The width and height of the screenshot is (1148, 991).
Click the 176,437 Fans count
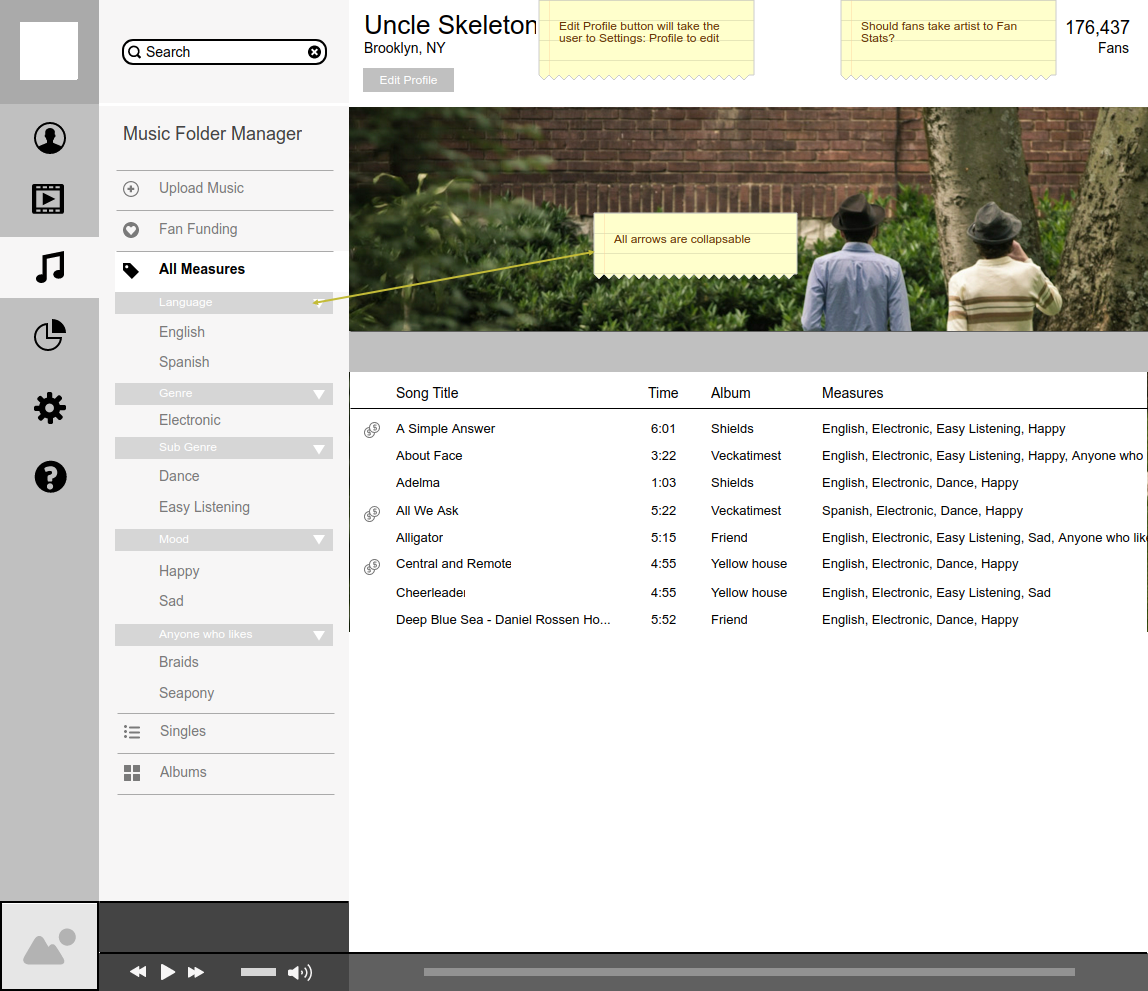[1097, 37]
